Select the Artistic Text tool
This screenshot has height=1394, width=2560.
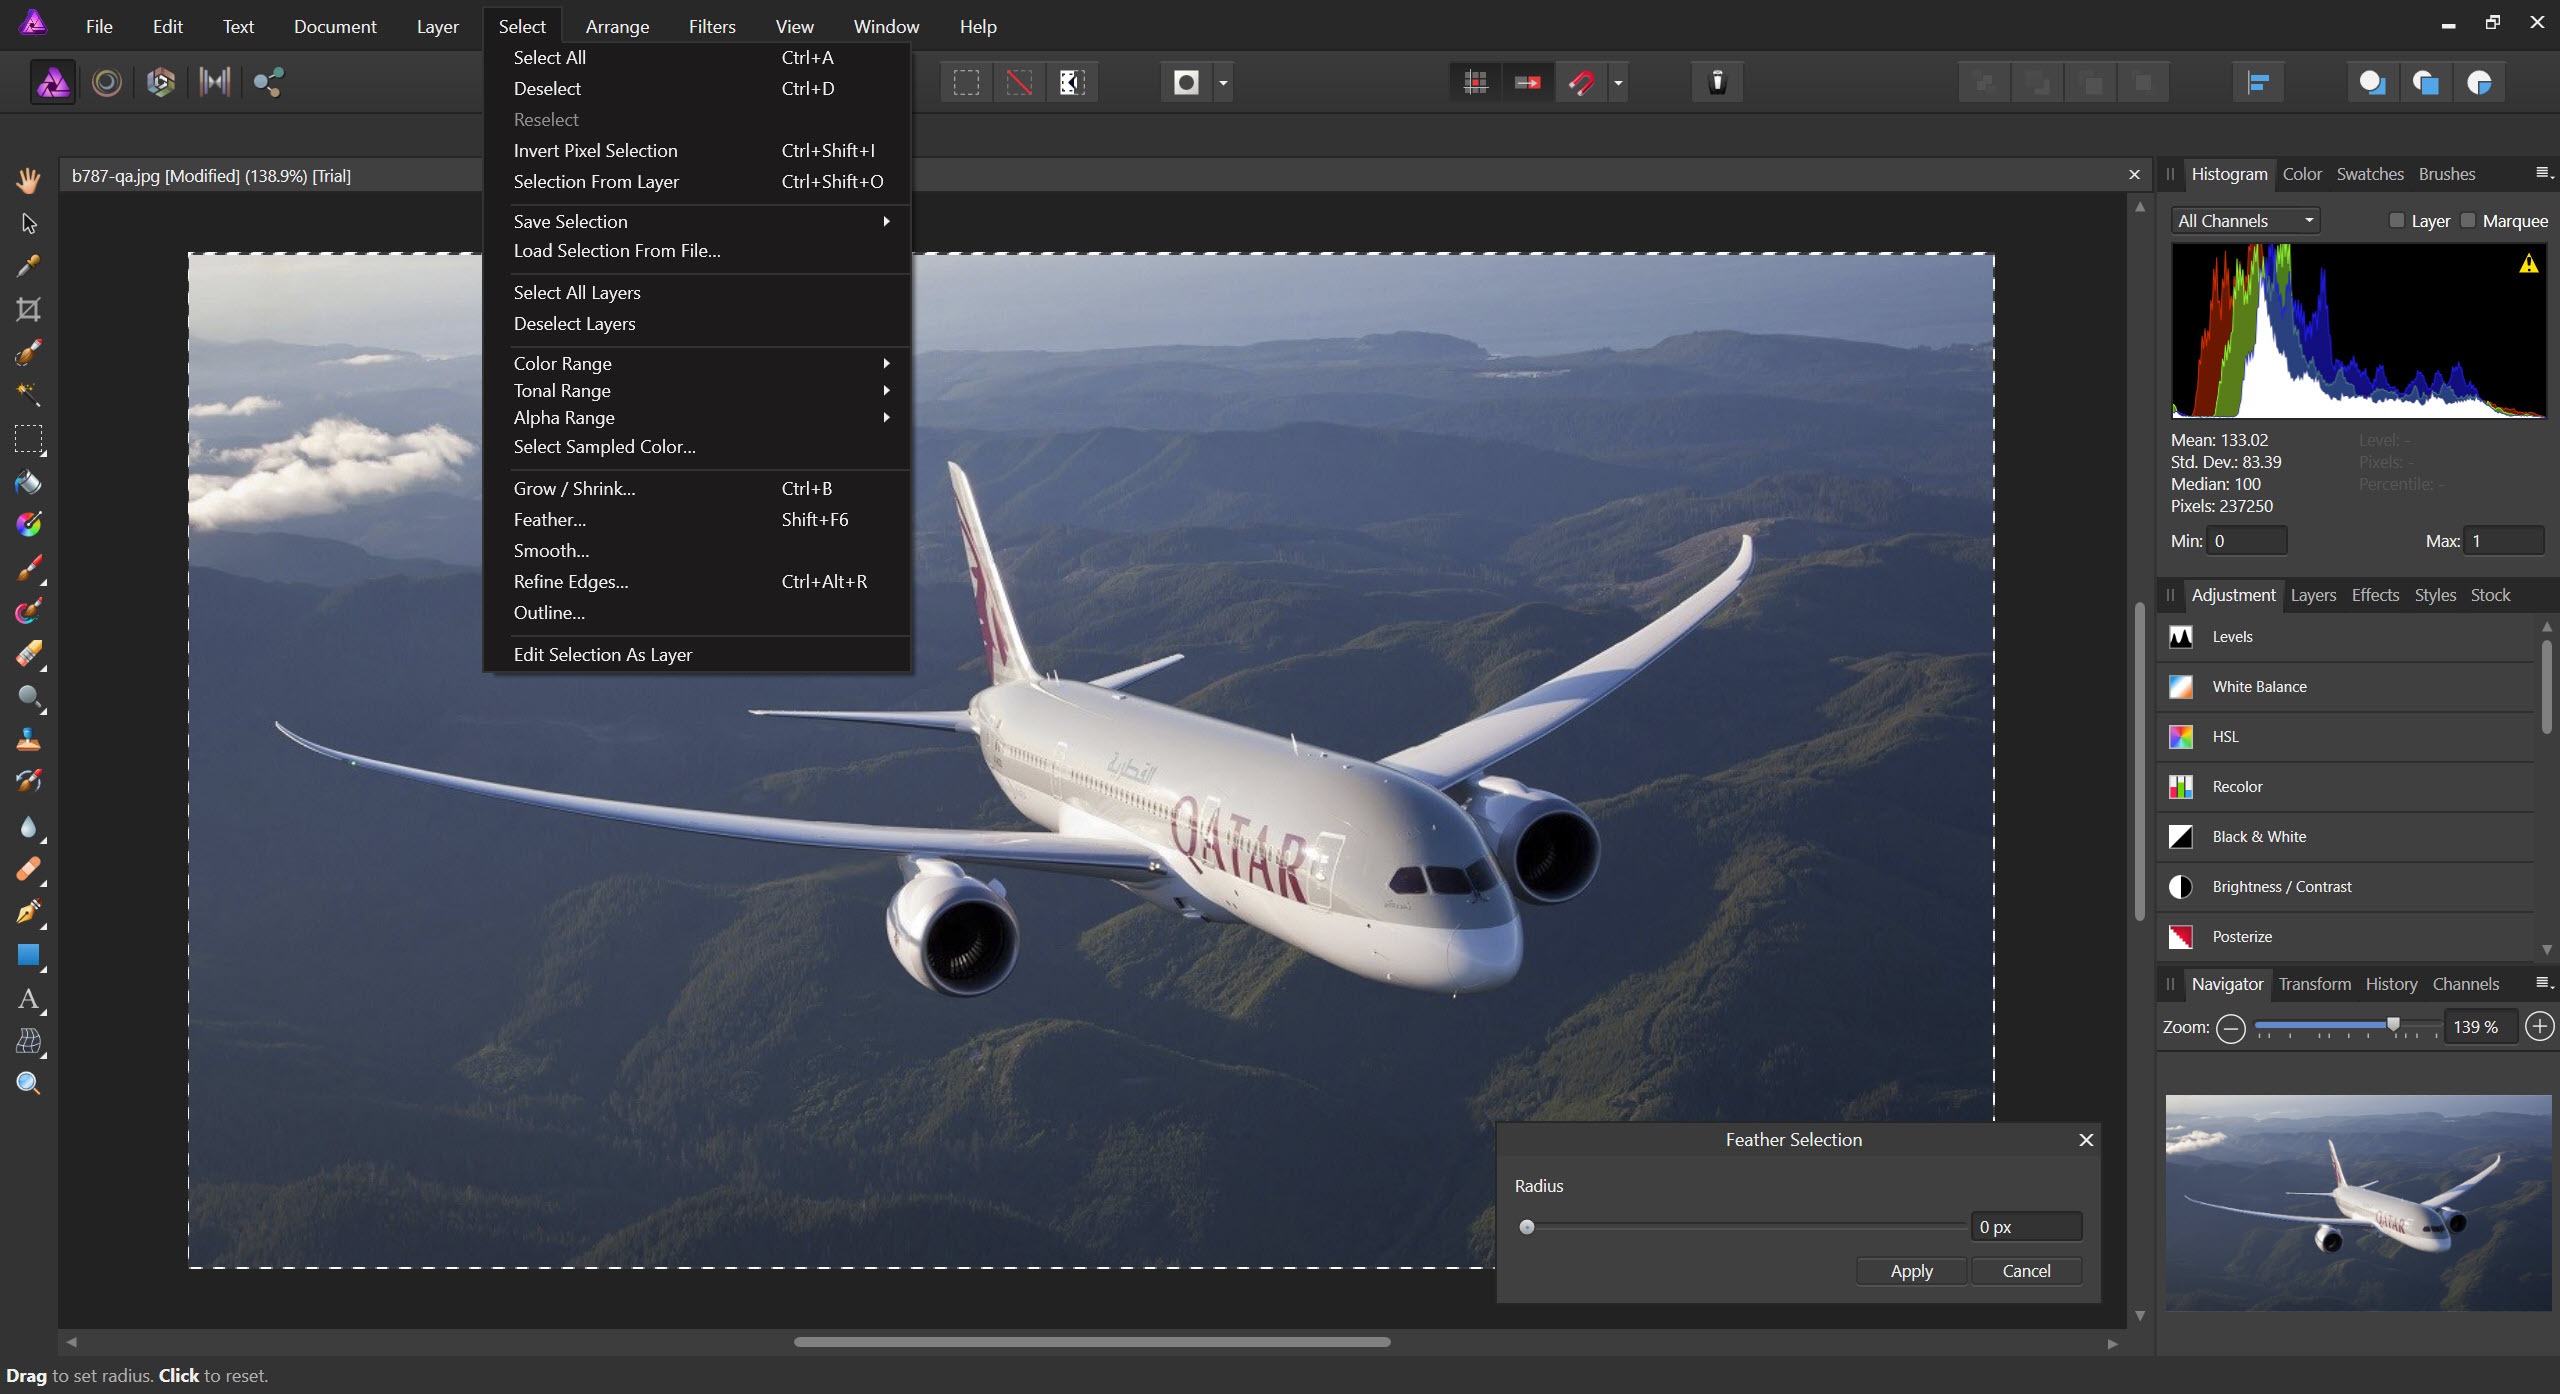28,998
